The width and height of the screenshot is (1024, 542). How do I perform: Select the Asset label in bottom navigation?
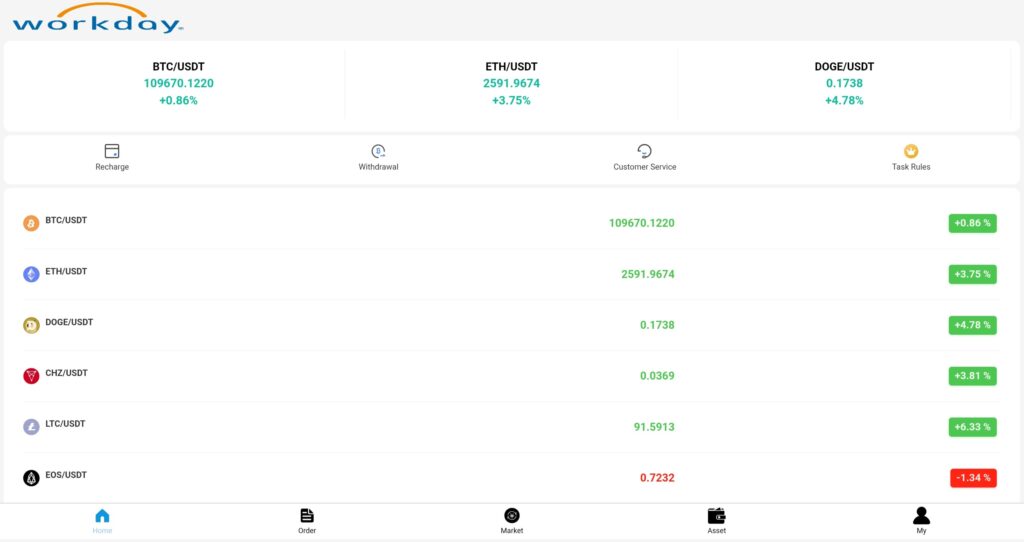point(716,531)
